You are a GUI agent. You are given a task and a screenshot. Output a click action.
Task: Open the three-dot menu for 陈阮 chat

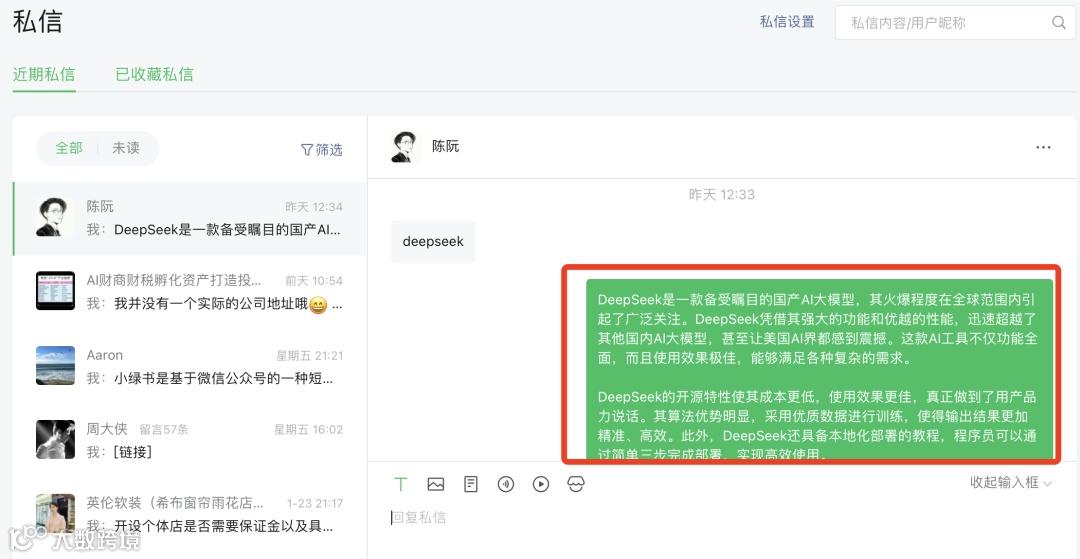tap(1043, 147)
